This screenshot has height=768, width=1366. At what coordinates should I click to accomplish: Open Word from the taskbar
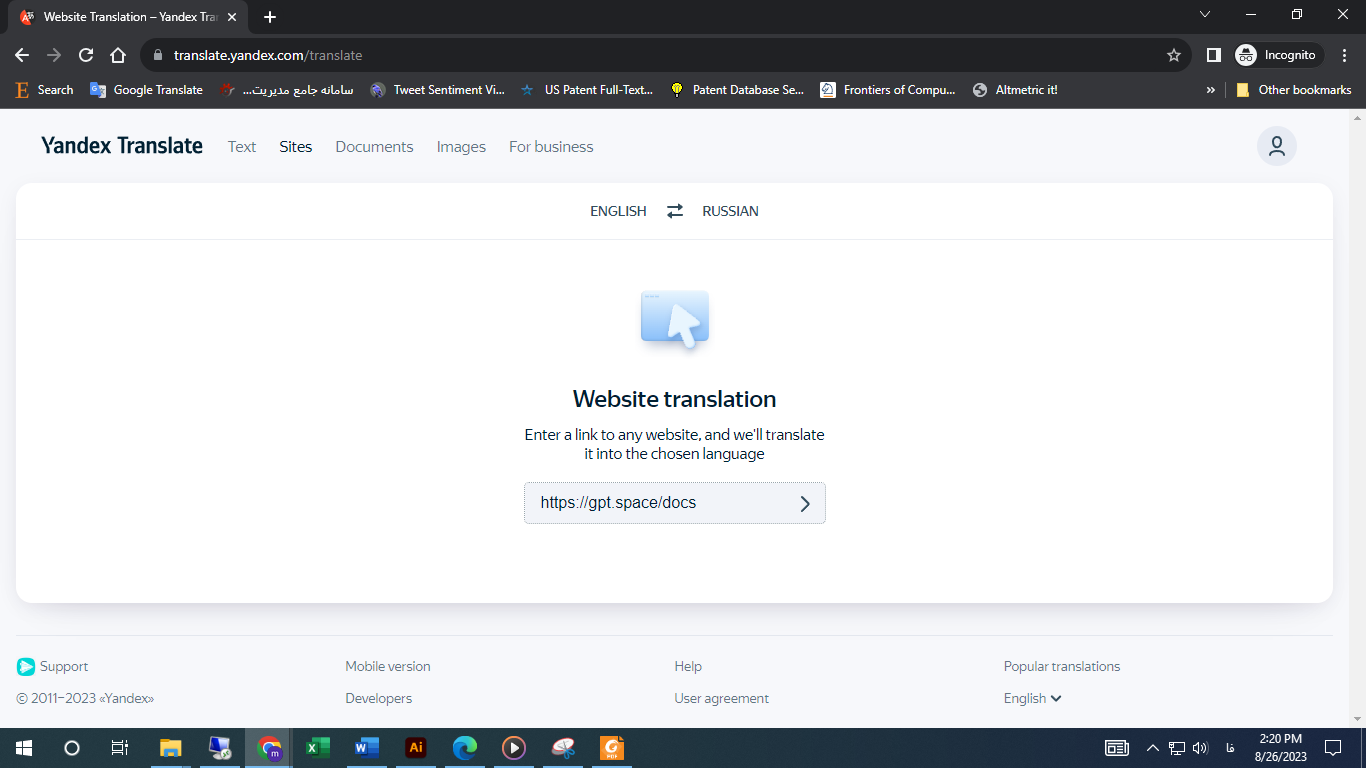click(367, 748)
